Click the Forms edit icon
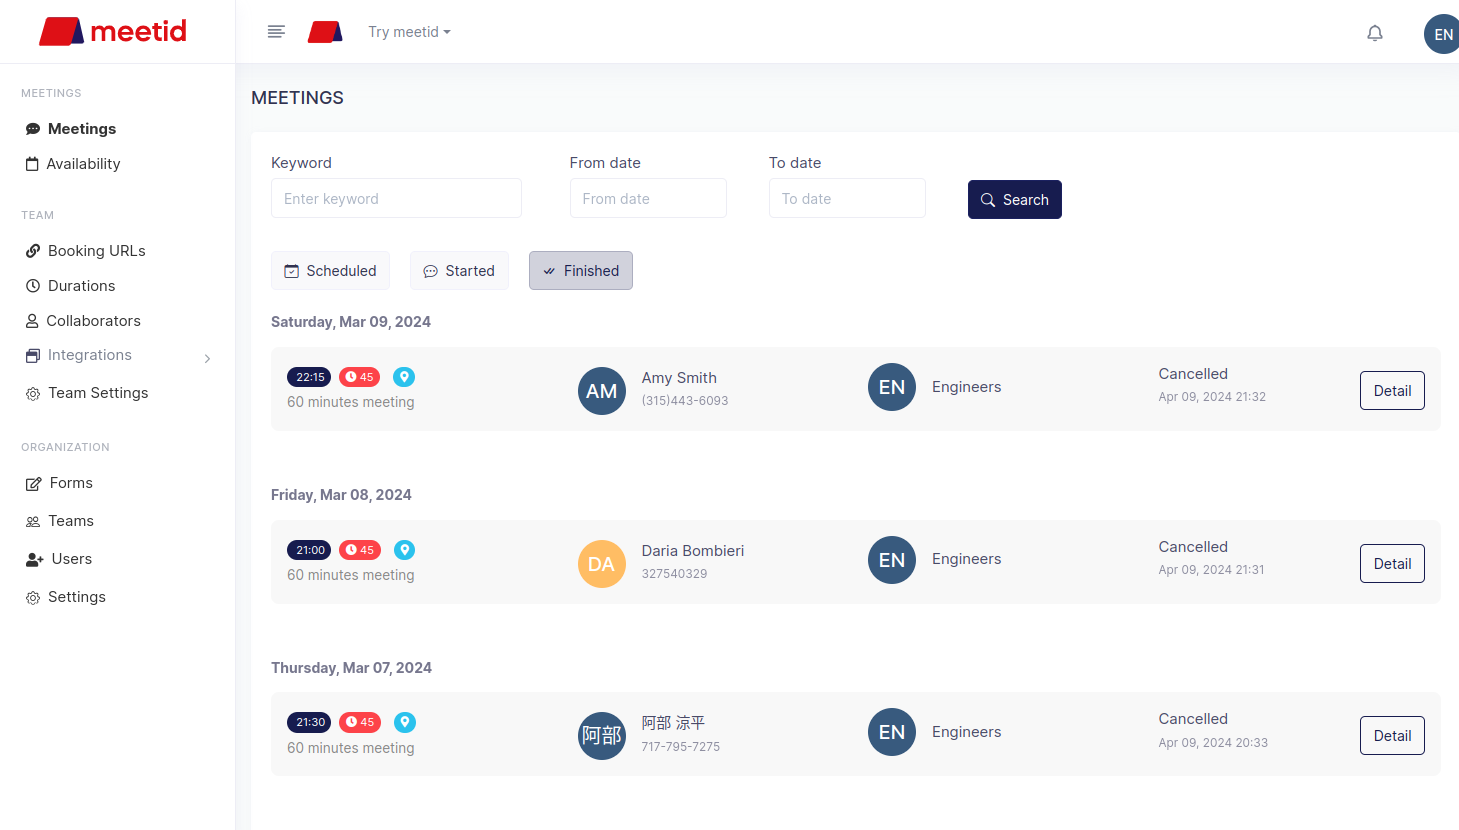The image size is (1459, 830). click(x=34, y=484)
